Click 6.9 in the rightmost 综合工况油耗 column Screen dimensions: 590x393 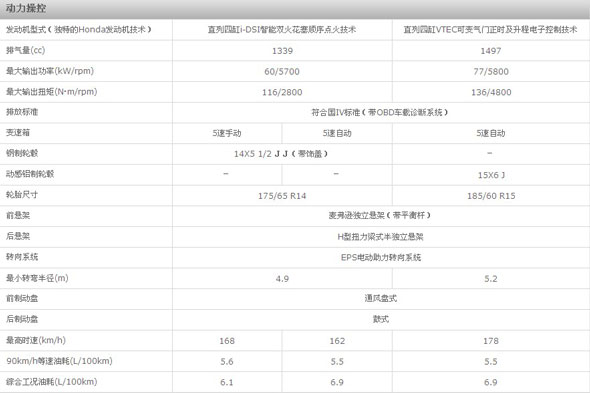coord(491,382)
